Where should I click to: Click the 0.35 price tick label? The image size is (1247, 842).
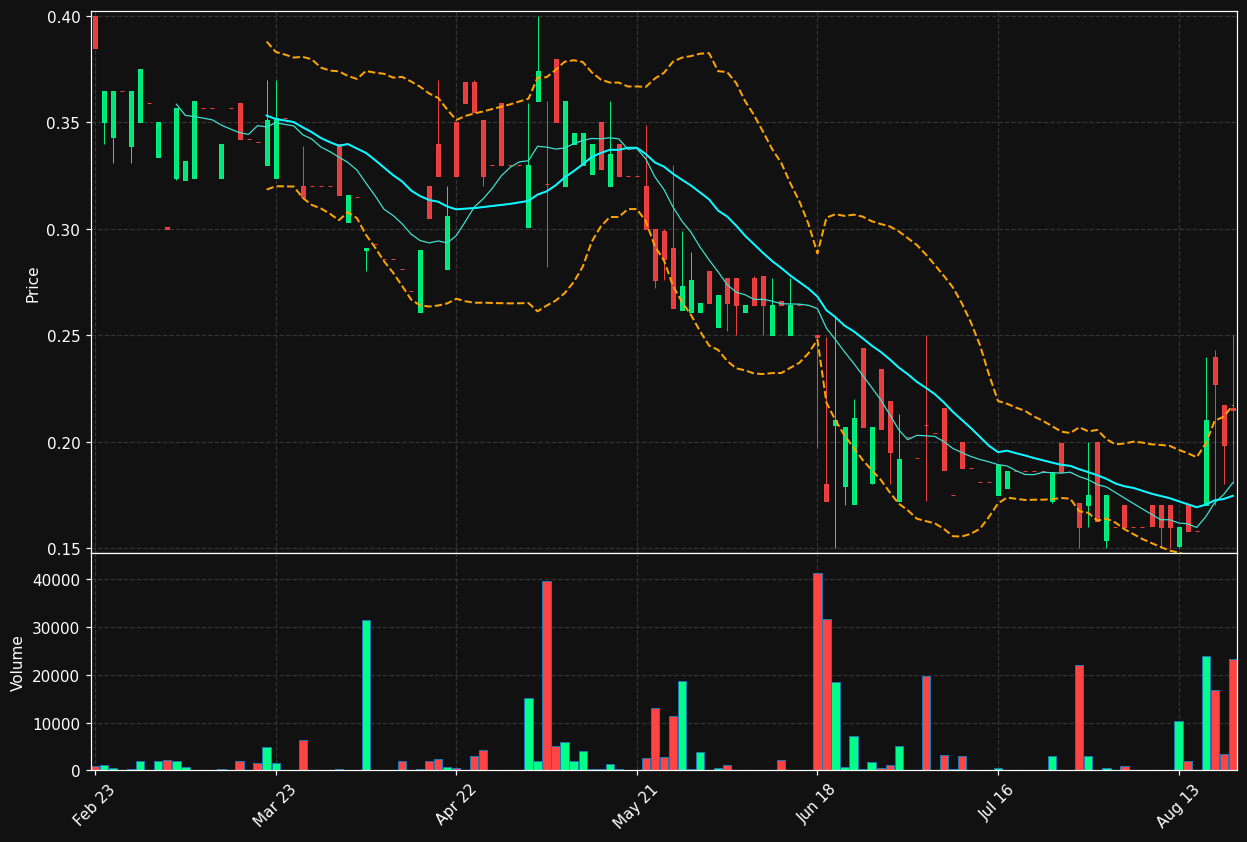64,123
